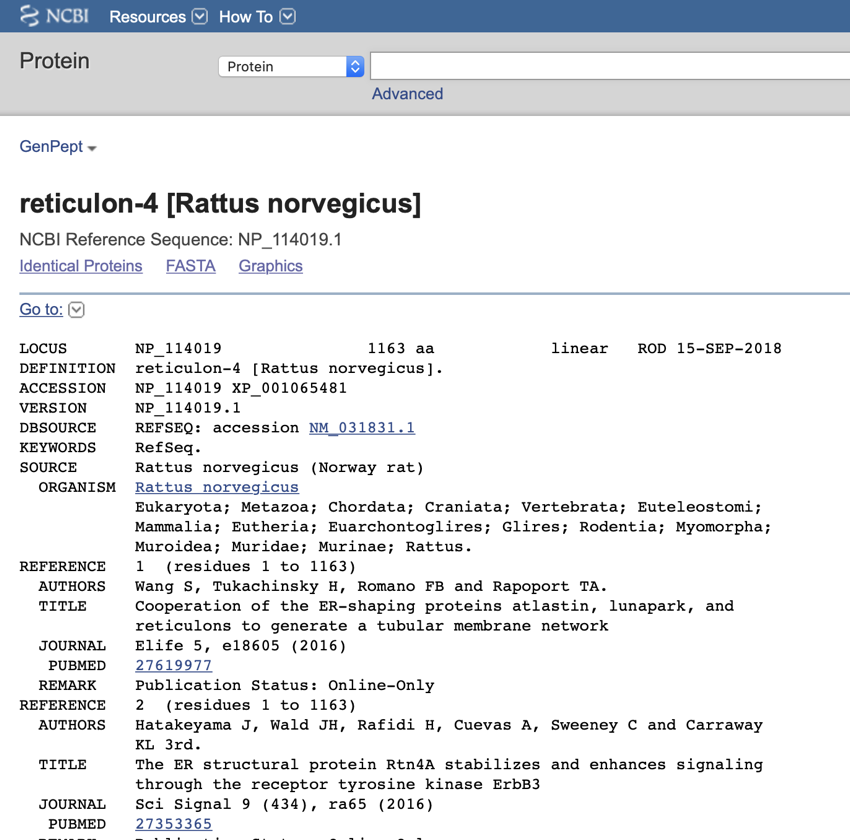Click into the search text field
Image resolution: width=850 pixels, height=840 pixels.
[610, 66]
